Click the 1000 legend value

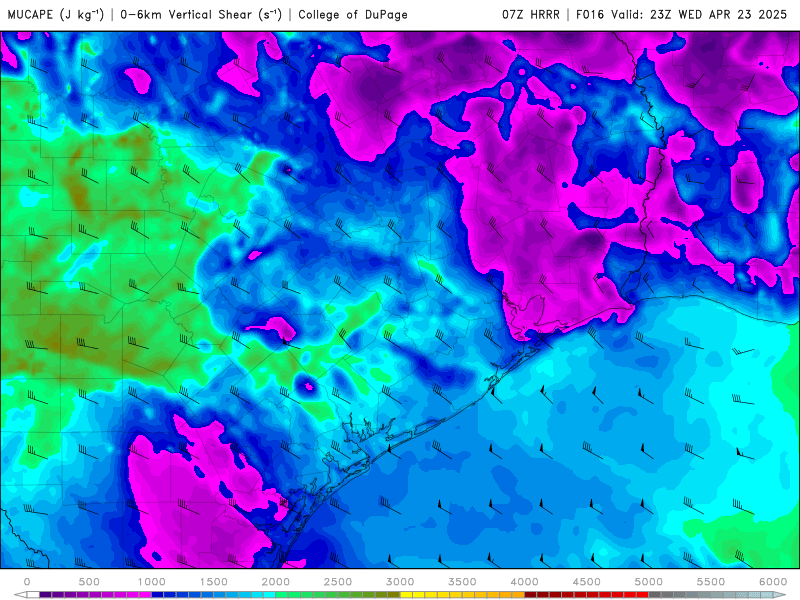[x=151, y=582]
